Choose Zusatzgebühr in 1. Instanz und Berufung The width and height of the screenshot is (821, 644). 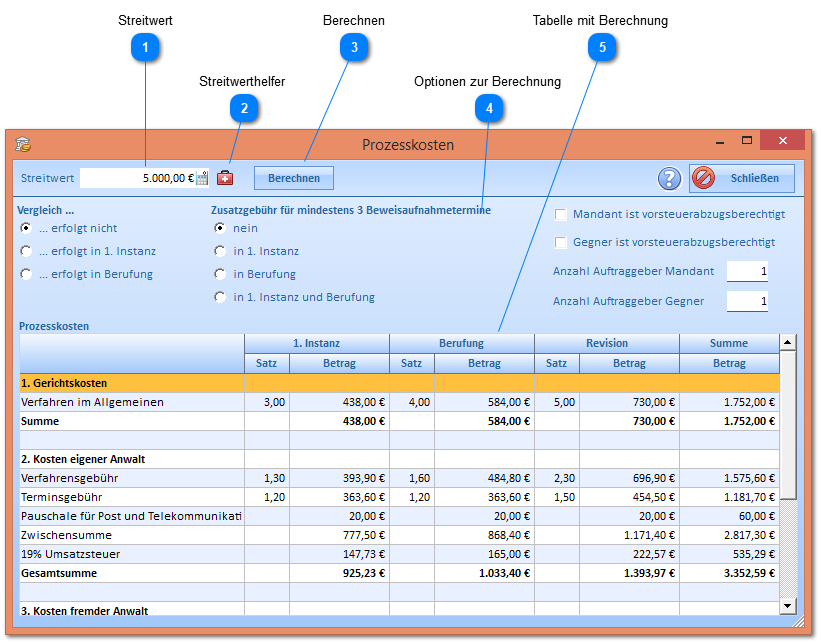(x=220, y=297)
